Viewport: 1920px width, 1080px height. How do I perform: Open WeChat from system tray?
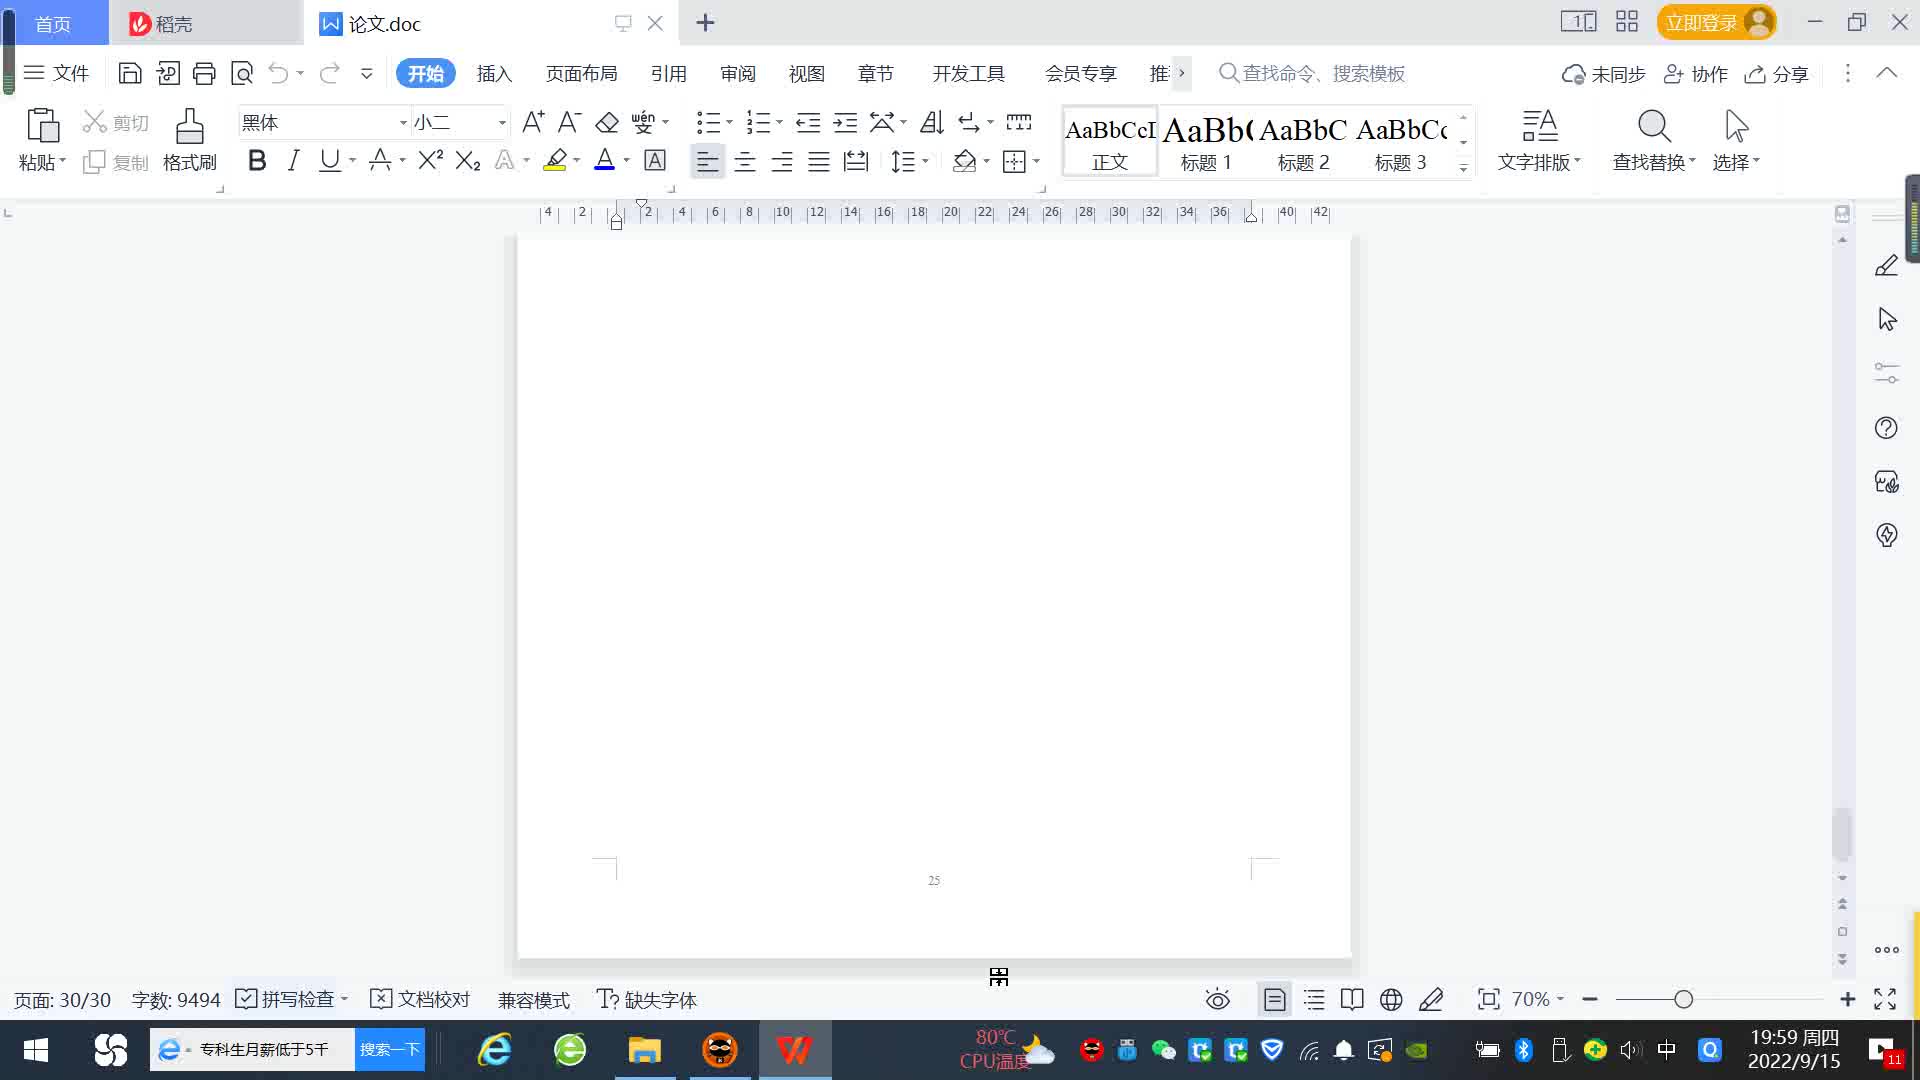pyautogui.click(x=1163, y=1050)
